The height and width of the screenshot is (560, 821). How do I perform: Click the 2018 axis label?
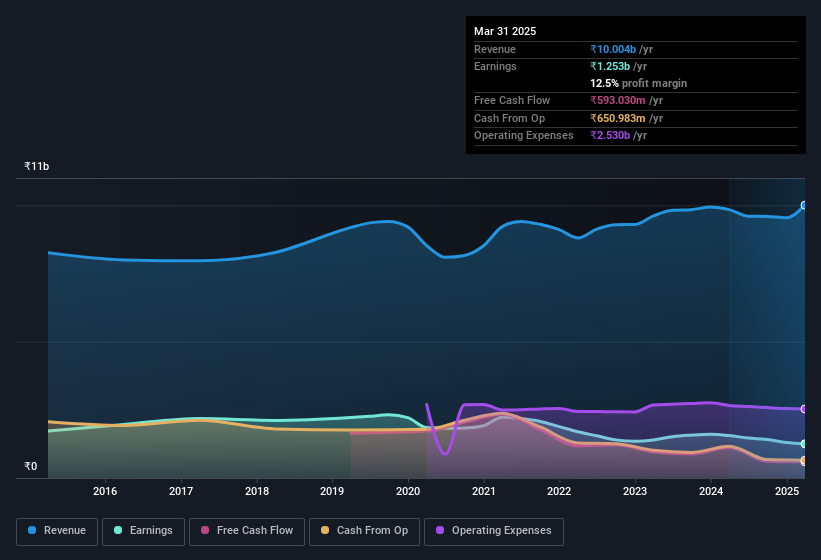[257, 491]
